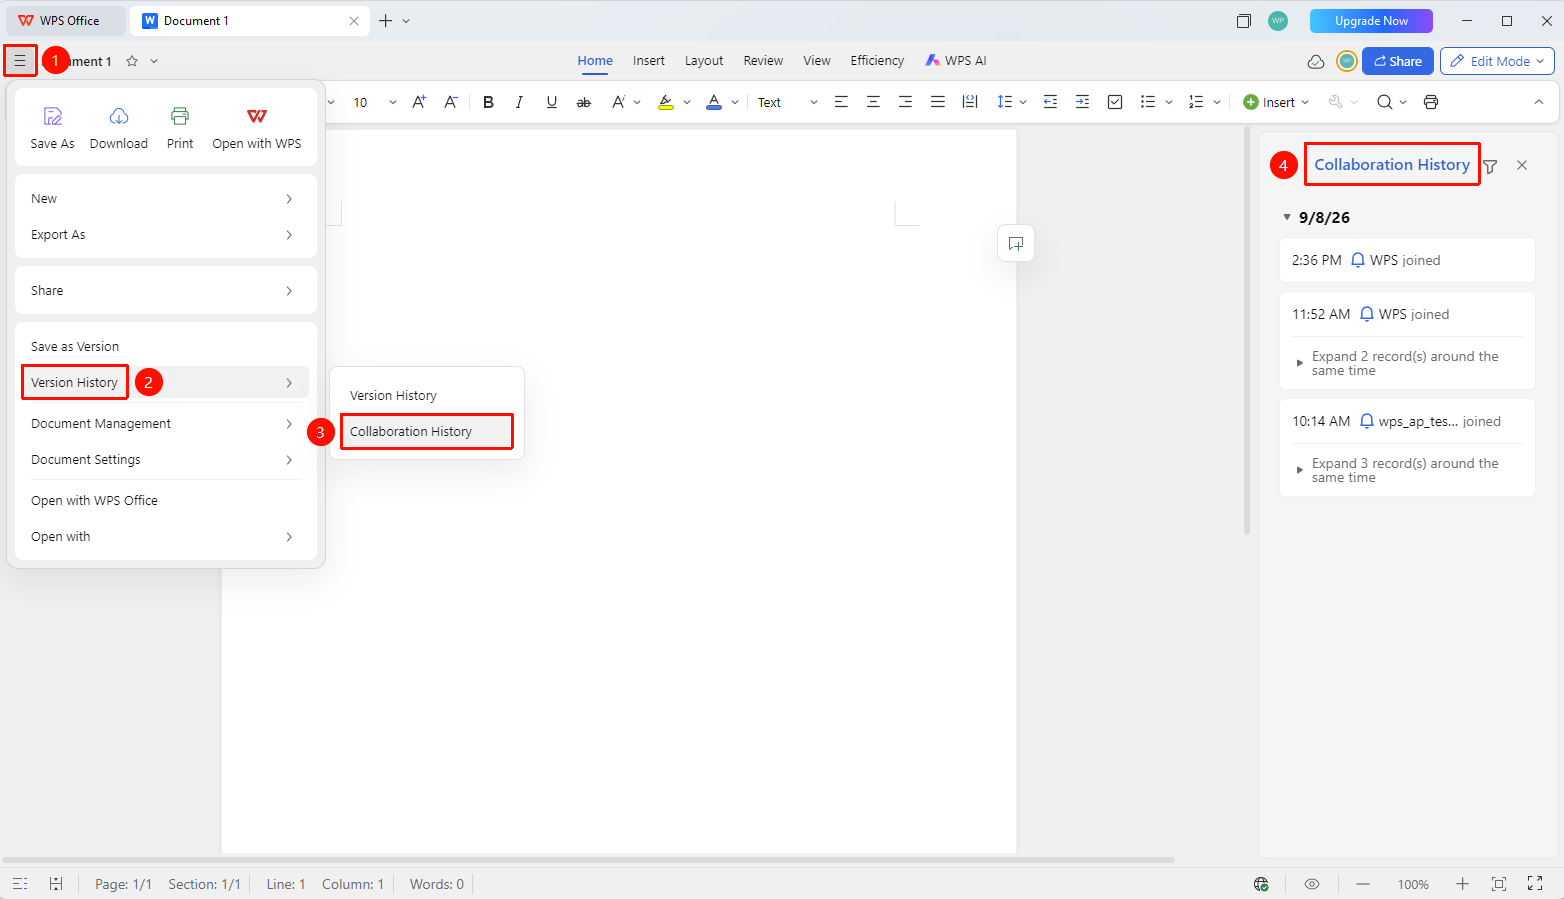The height and width of the screenshot is (899, 1564).
Task: Click the Upgrade Now button
Action: click(x=1371, y=21)
